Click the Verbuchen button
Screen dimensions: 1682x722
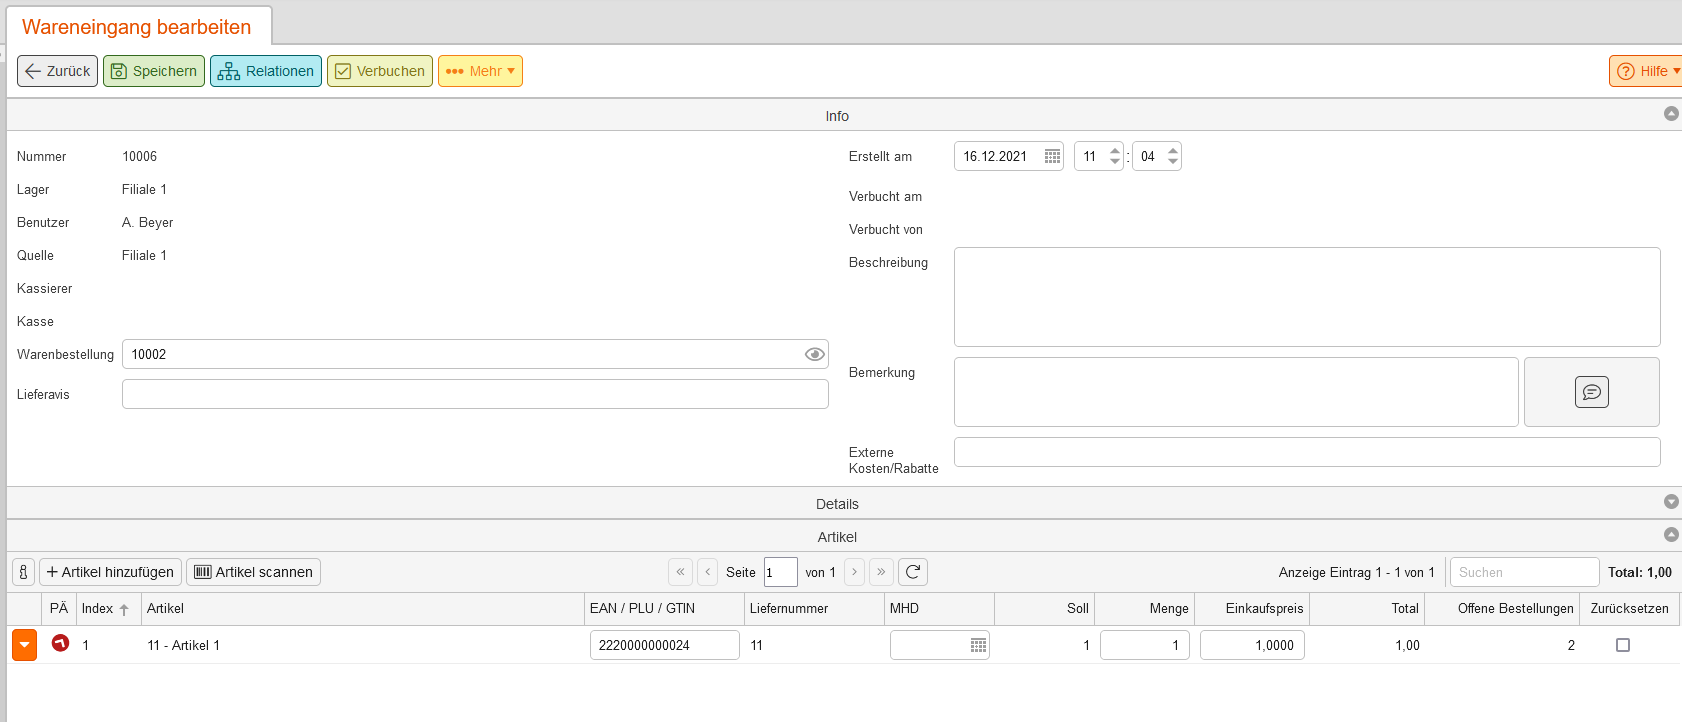click(x=380, y=71)
